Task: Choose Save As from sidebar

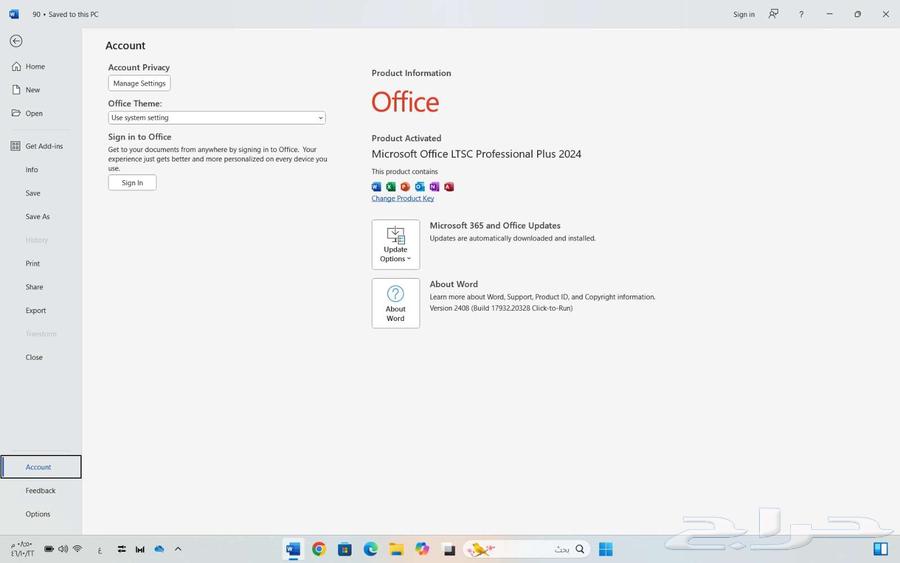Action: (37, 217)
